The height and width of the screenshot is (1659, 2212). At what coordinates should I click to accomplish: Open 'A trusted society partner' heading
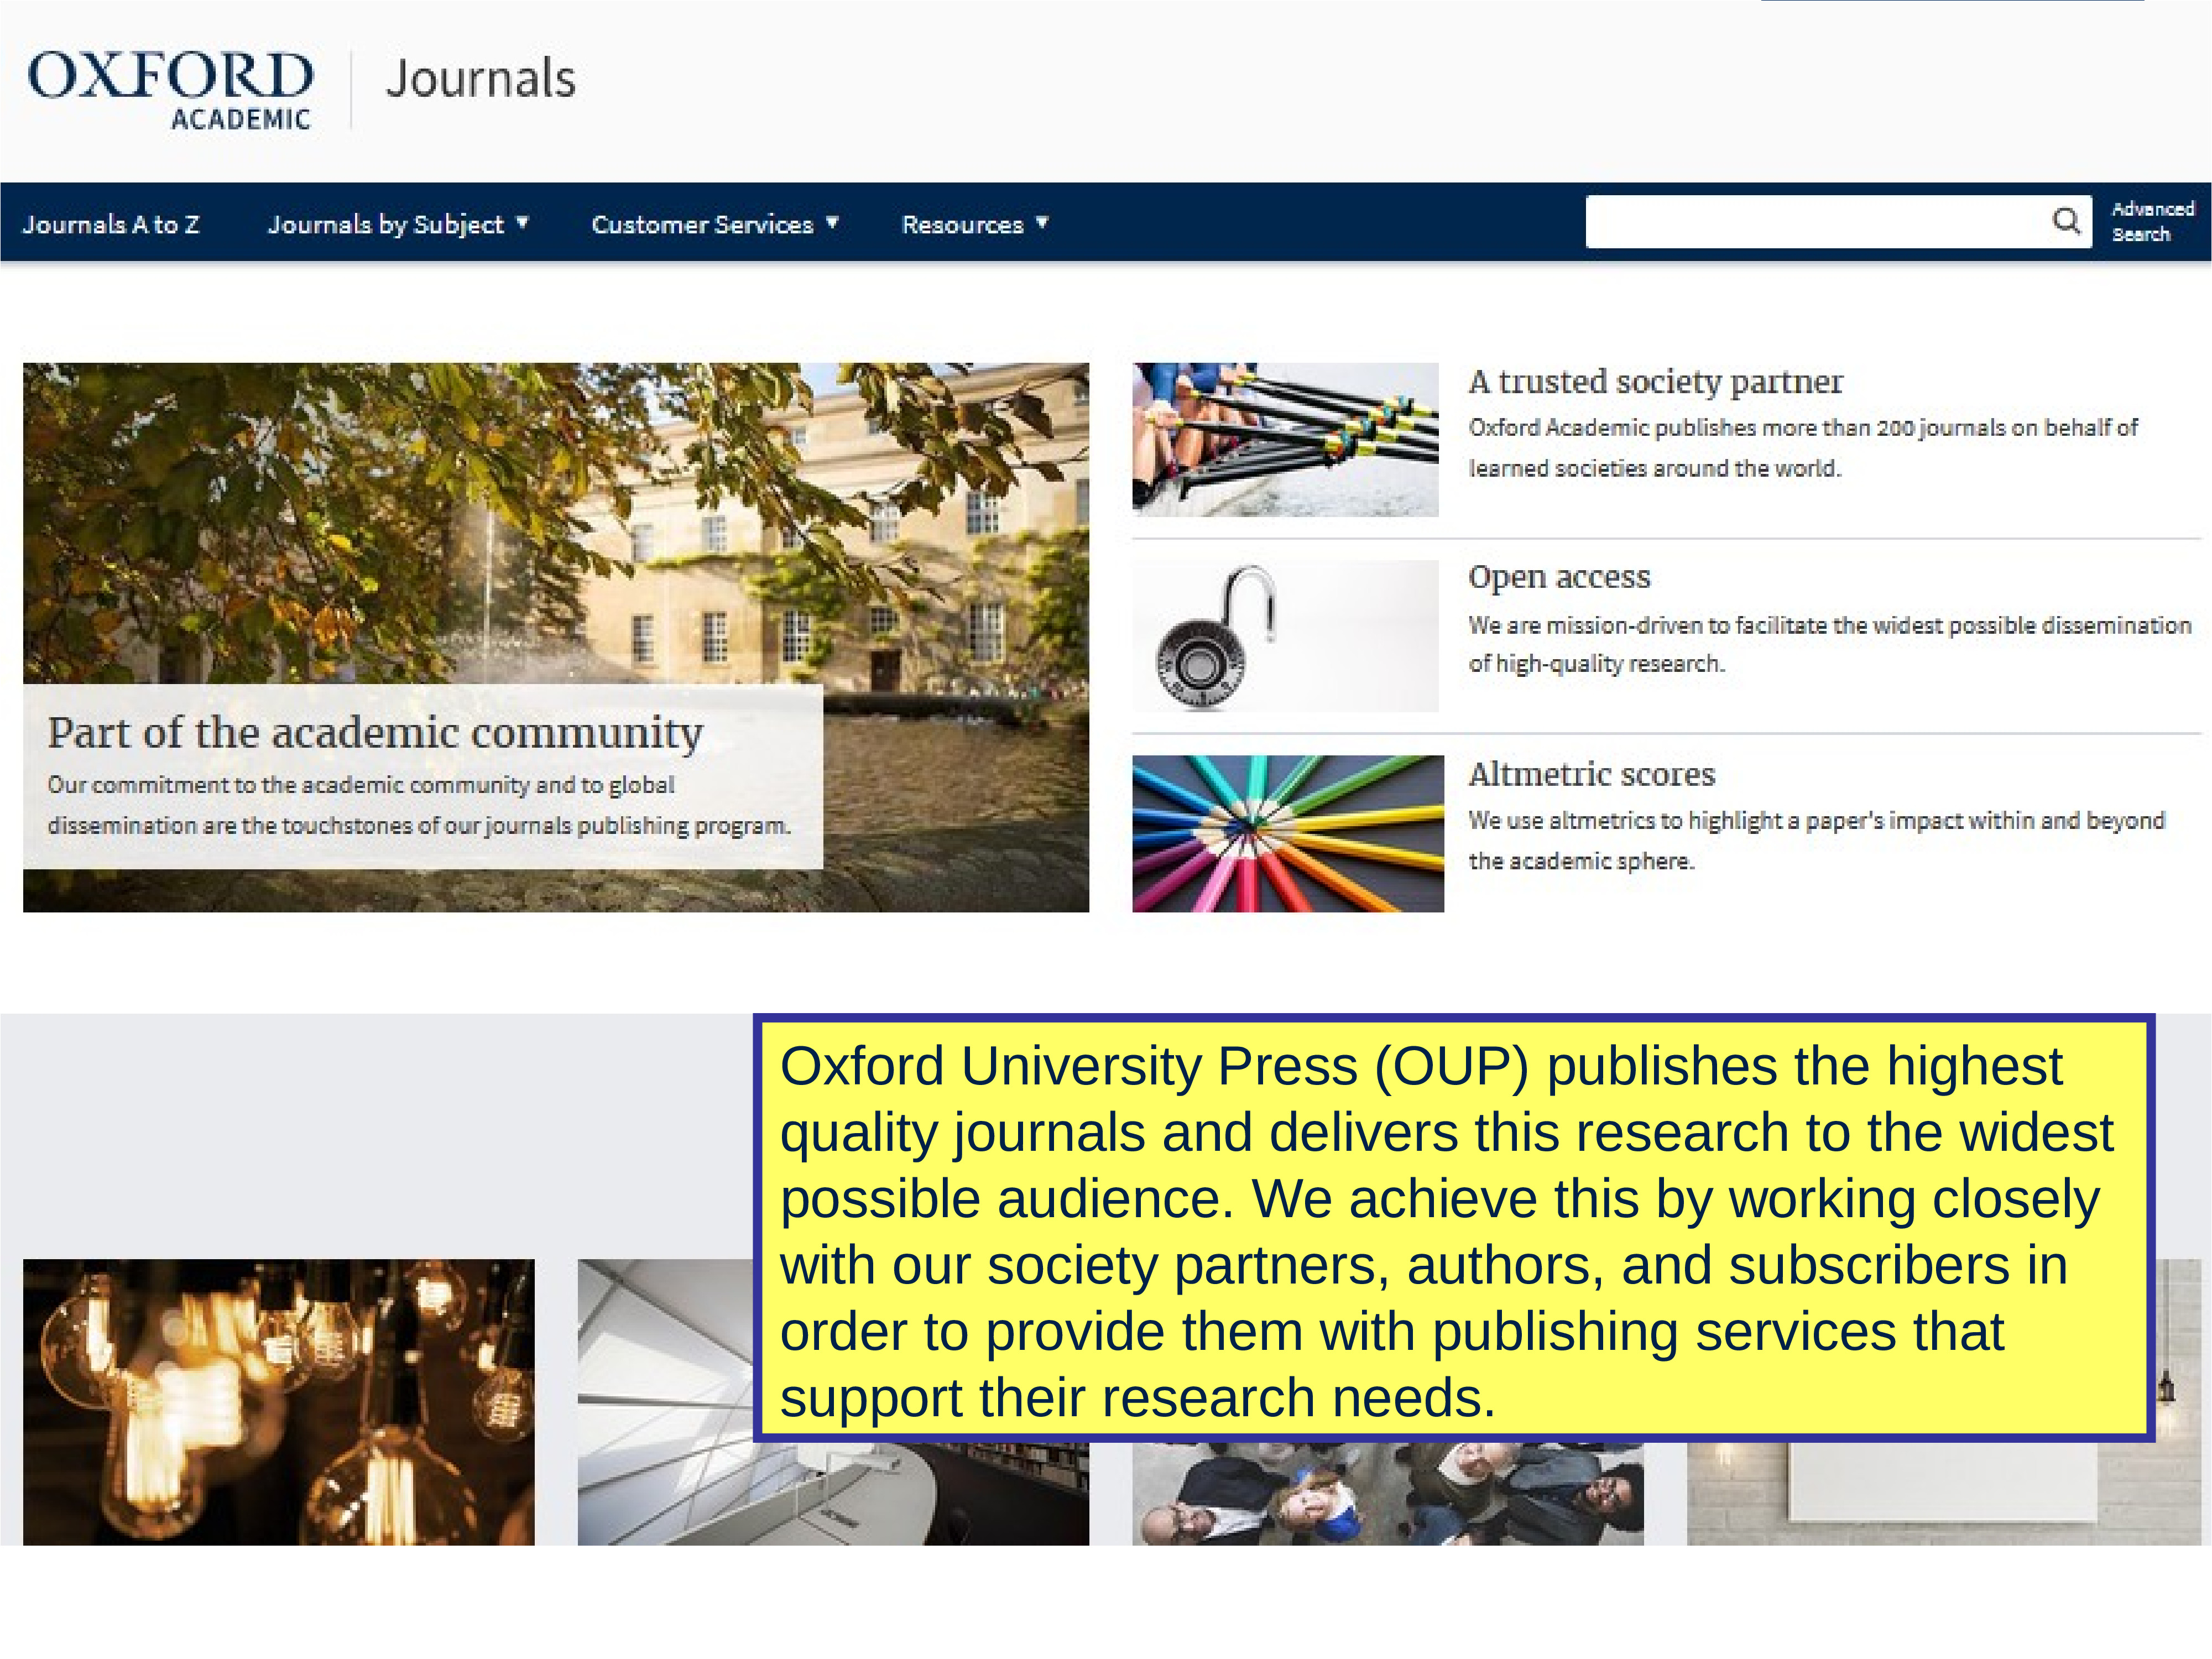tap(1655, 381)
